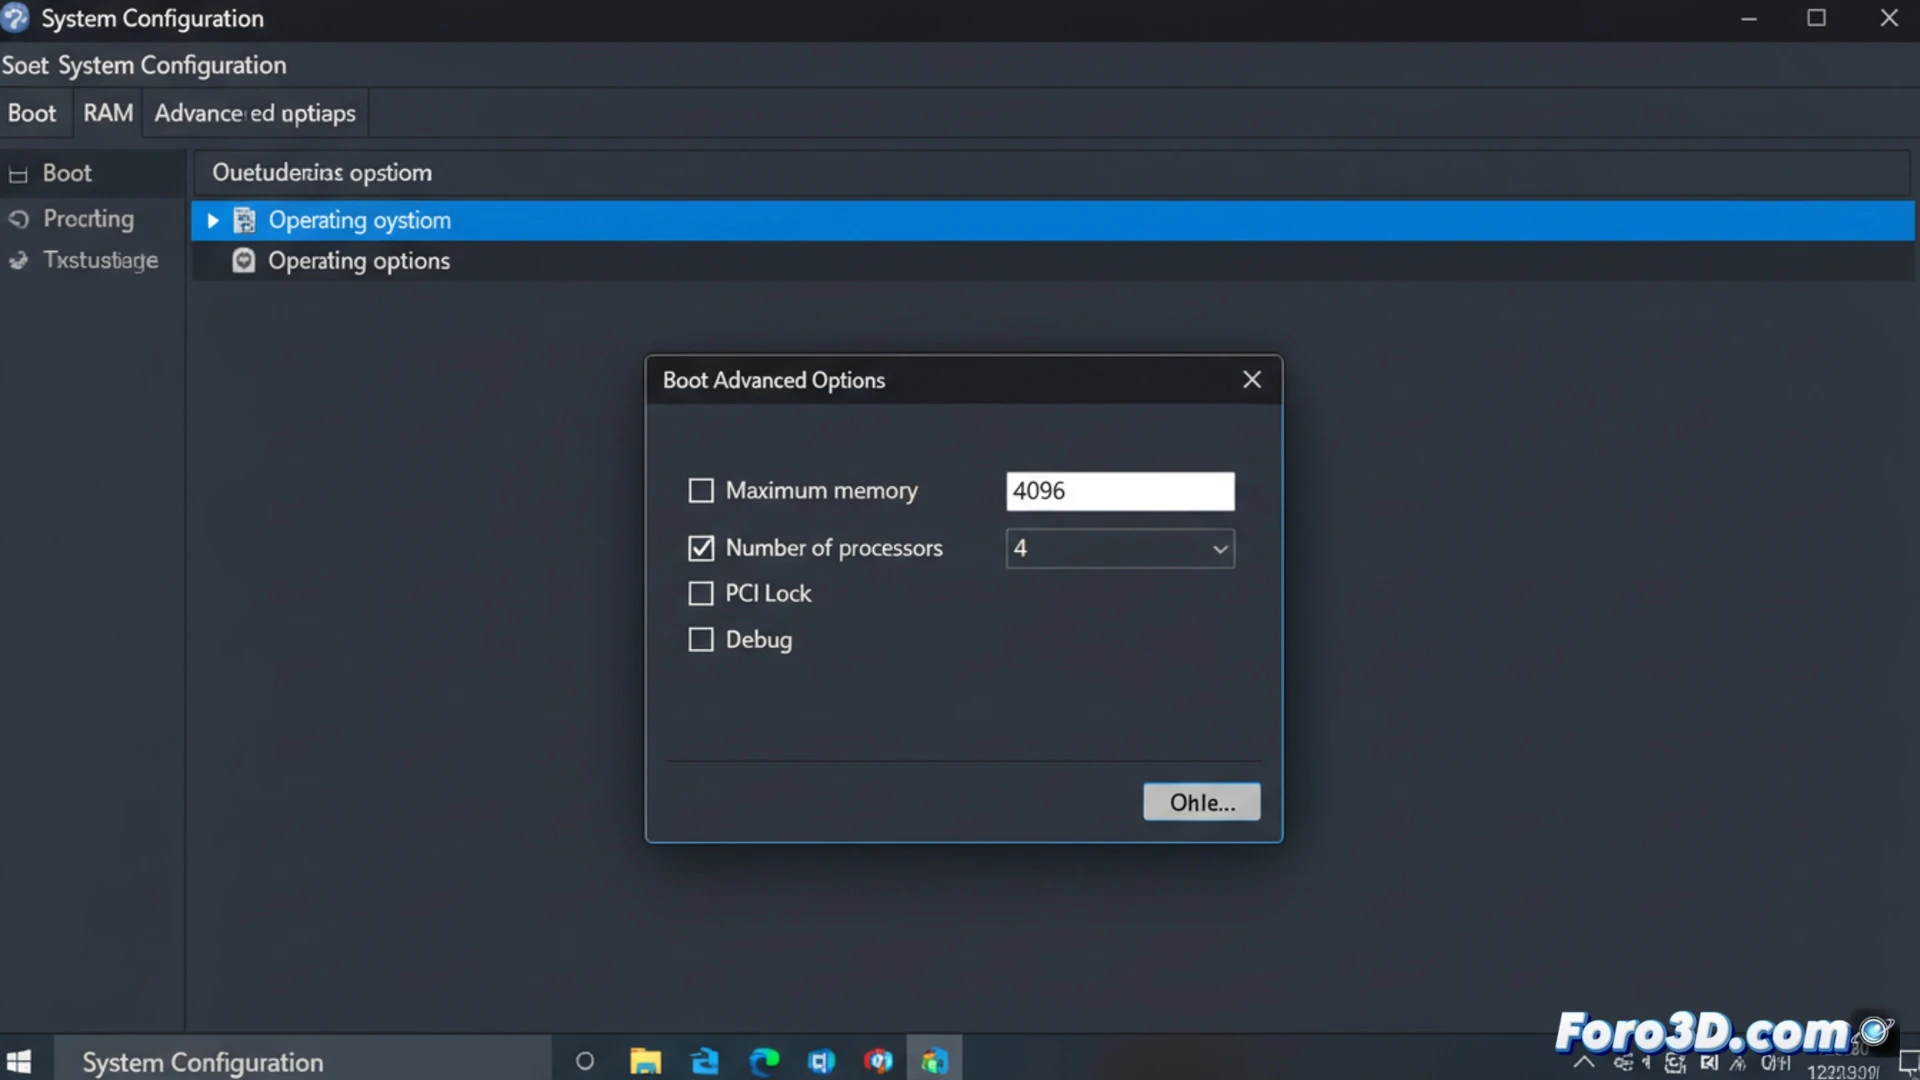Click the Processing icon in the sidebar
This screenshot has height=1080, width=1920.
[x=18, y=219]
